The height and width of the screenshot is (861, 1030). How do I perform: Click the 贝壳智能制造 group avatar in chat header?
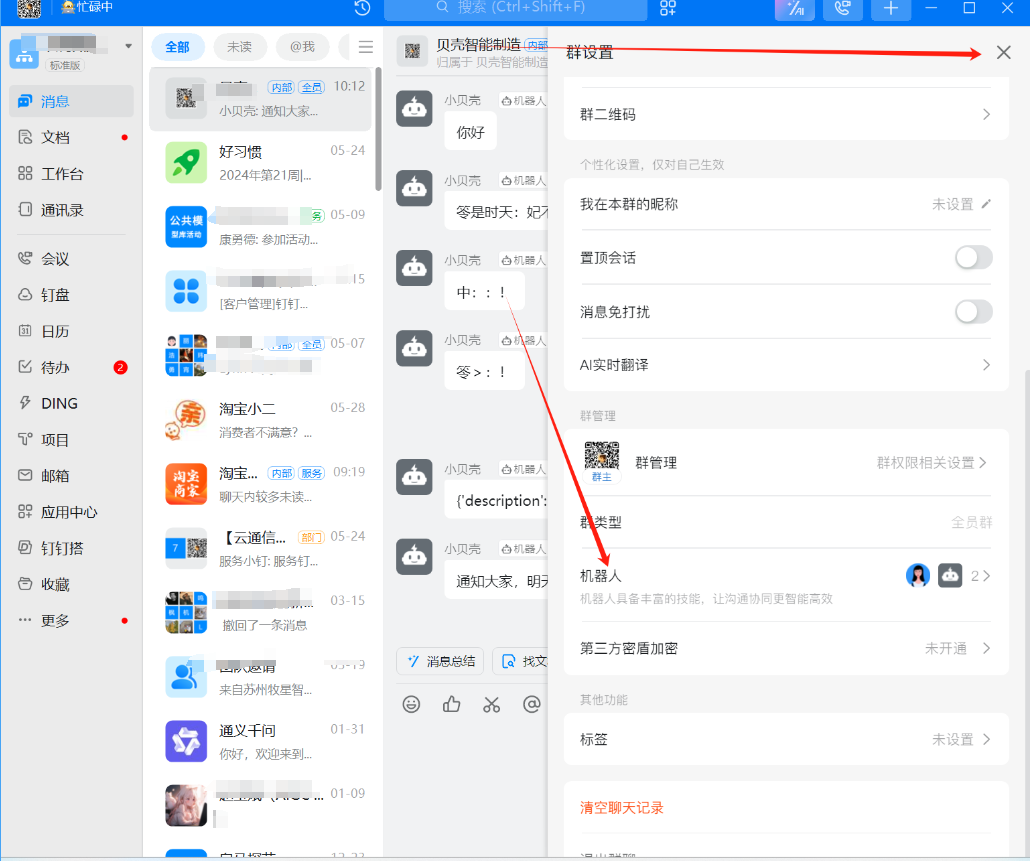pos(413,51)
